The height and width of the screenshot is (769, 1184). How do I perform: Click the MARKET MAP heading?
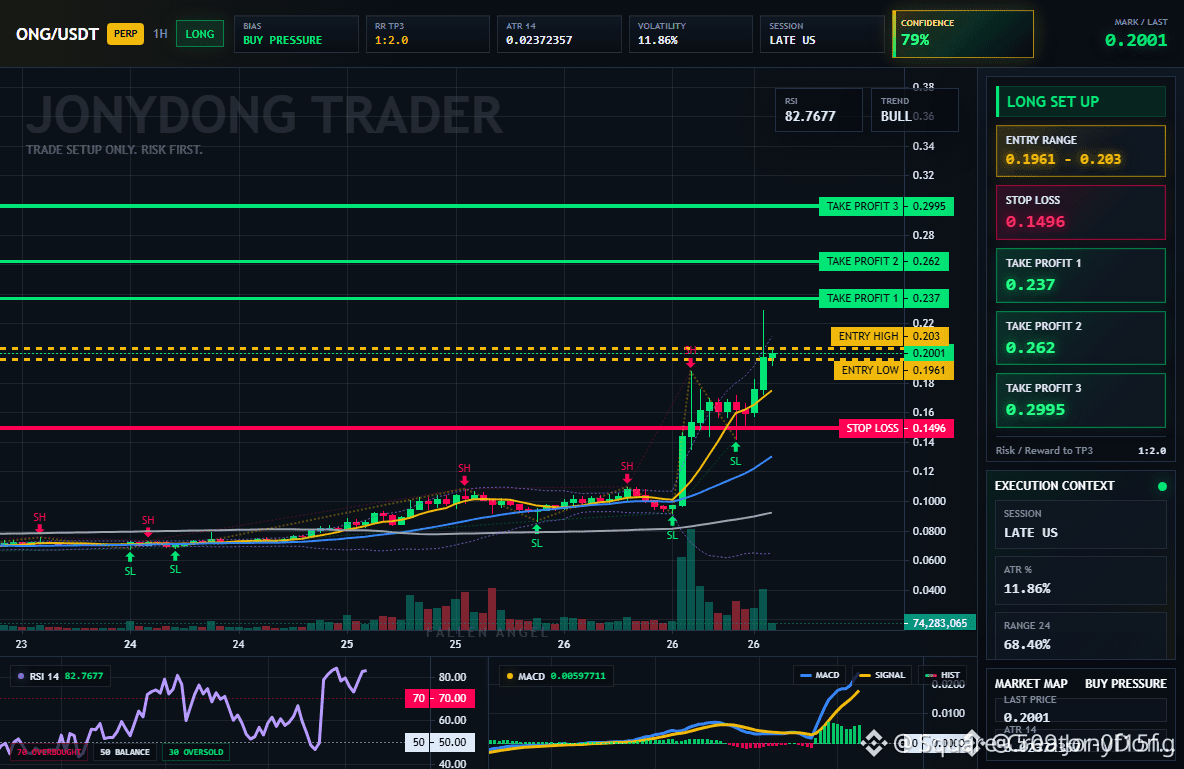click(1031, 684)
